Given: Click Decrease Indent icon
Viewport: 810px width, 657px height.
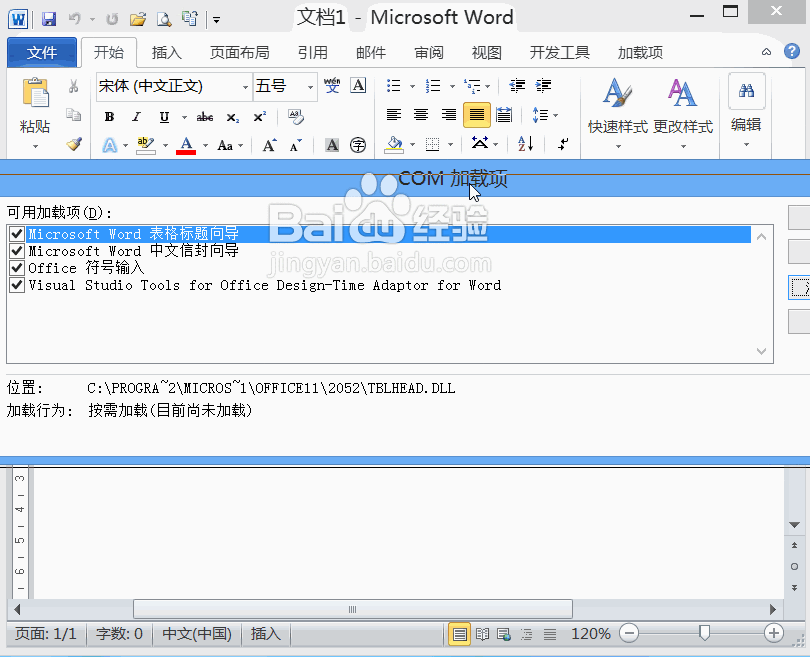Looking at the screenshot, I should coord(517,85).
